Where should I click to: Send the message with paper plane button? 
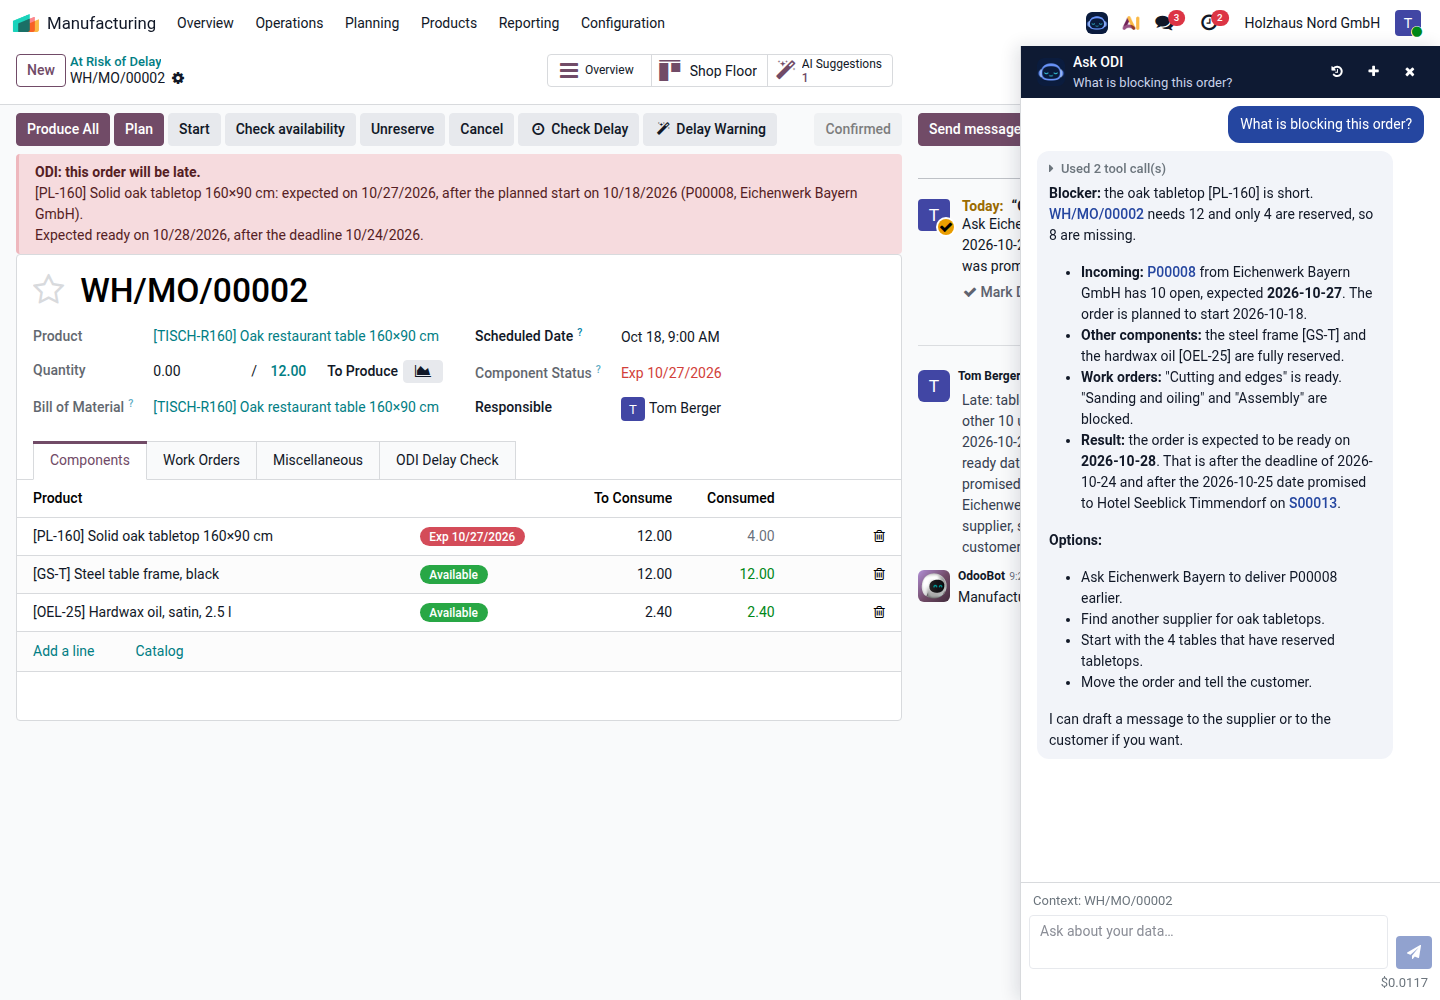coord(1414,952)
